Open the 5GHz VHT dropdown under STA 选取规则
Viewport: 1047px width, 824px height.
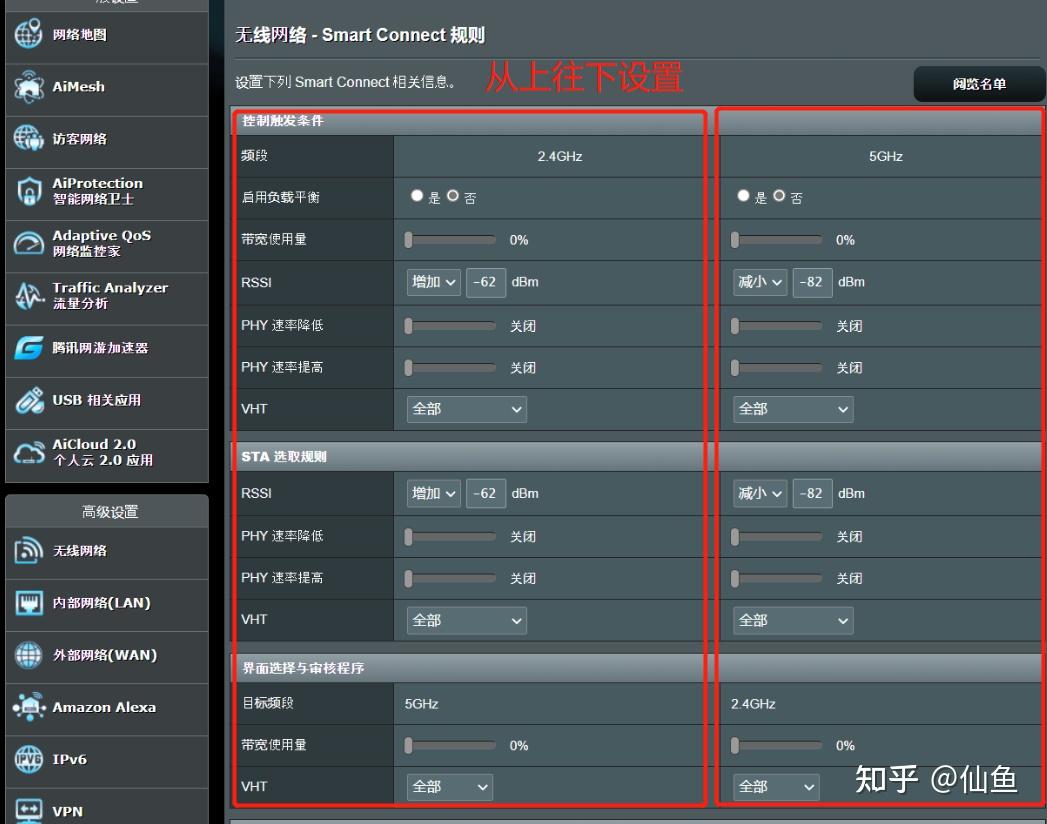click(x=791, y=620)
